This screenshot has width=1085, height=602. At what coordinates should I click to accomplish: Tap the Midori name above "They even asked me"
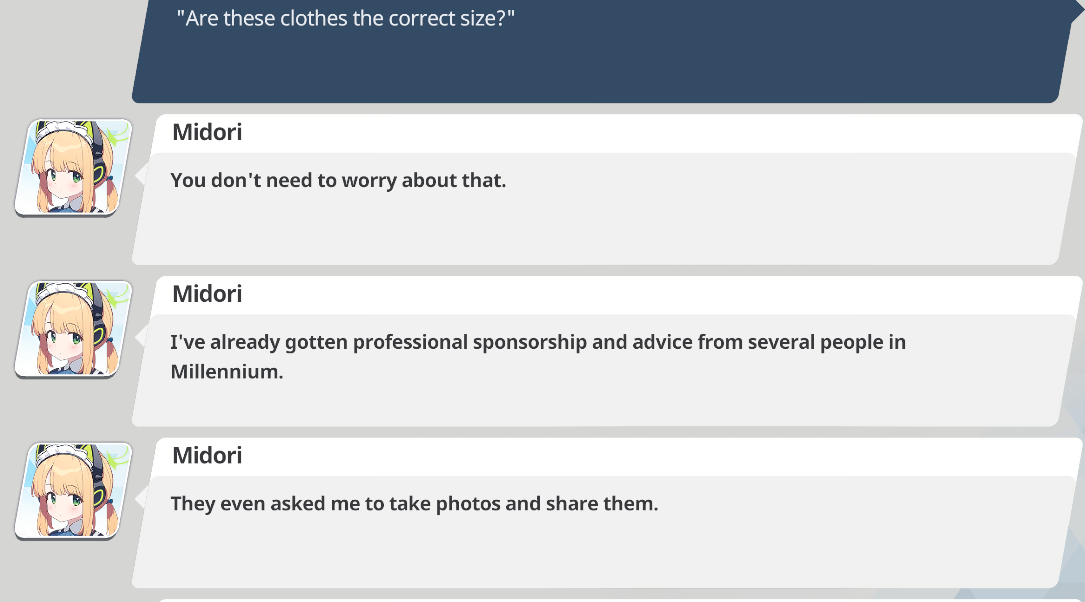click(x=207, y=456)
